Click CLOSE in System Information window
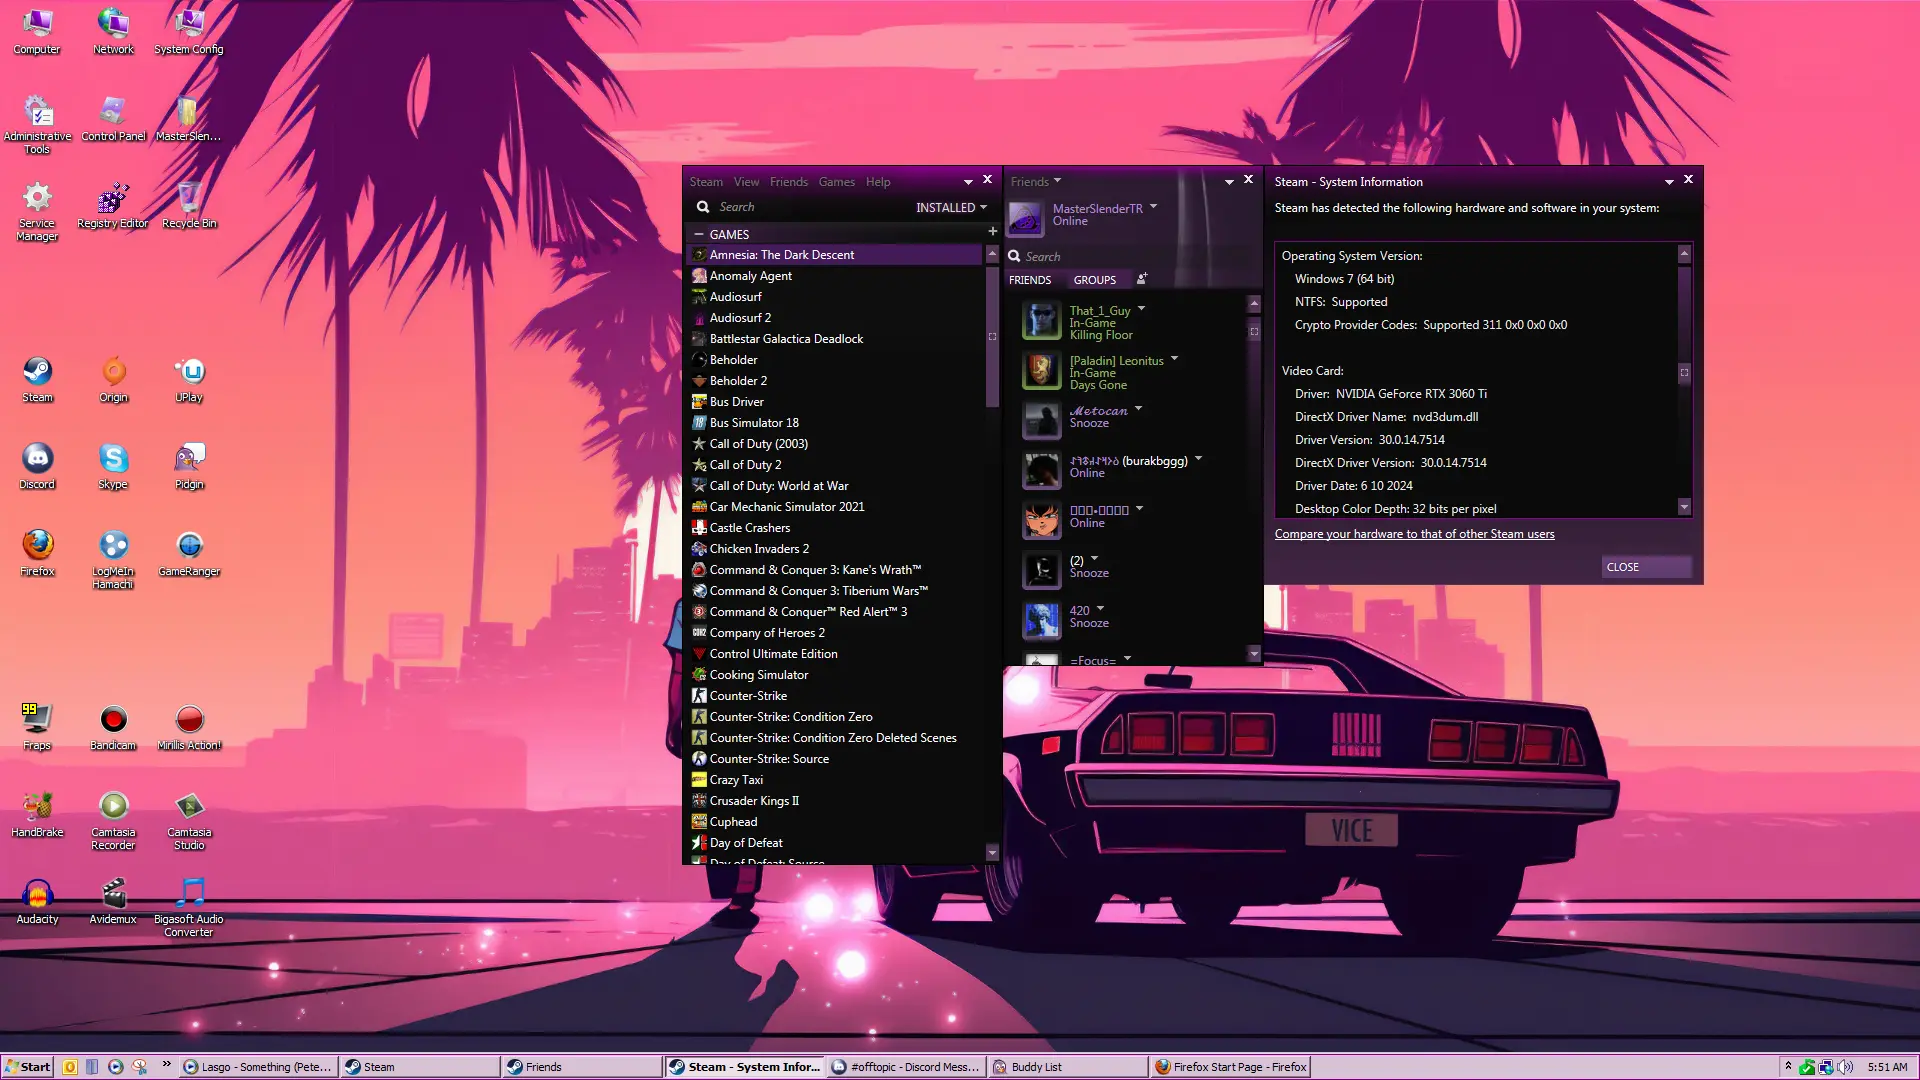This screenshot has height=1080, width=1920. click(x=1645, y=567)
